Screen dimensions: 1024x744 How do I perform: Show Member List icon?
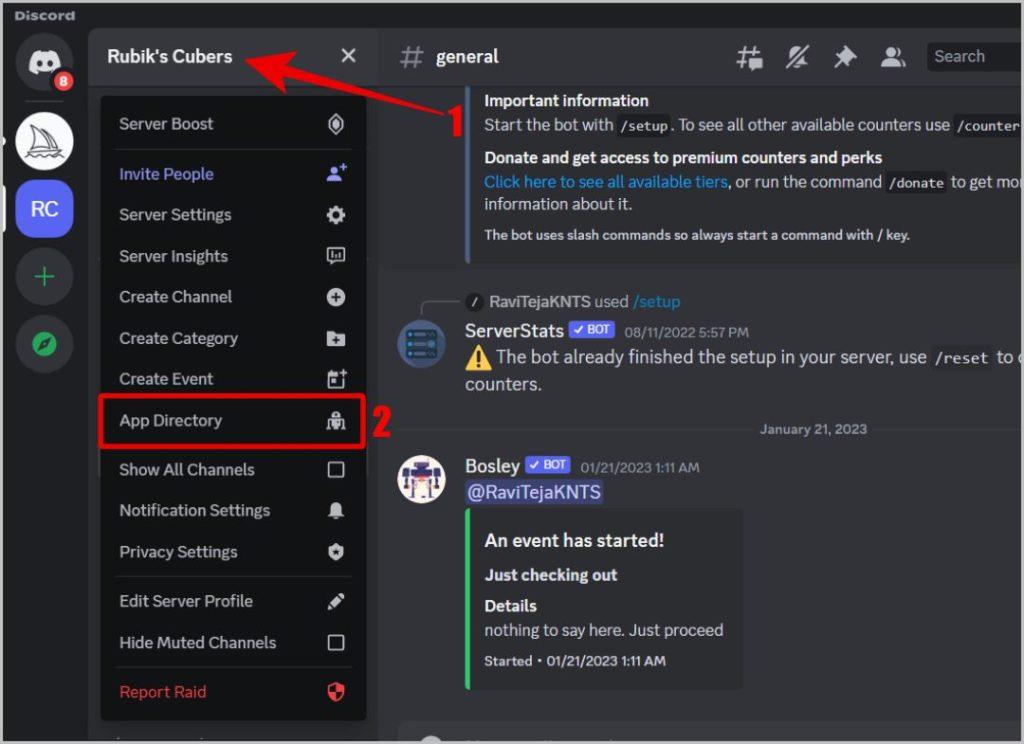click(x=893, y=57)
